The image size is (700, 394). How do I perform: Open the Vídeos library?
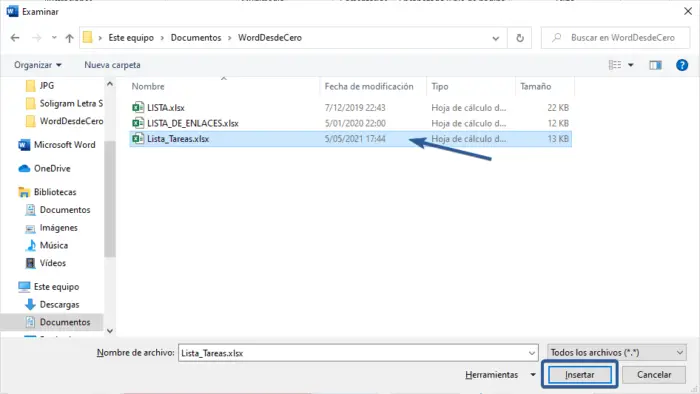[x=46, y=263]
